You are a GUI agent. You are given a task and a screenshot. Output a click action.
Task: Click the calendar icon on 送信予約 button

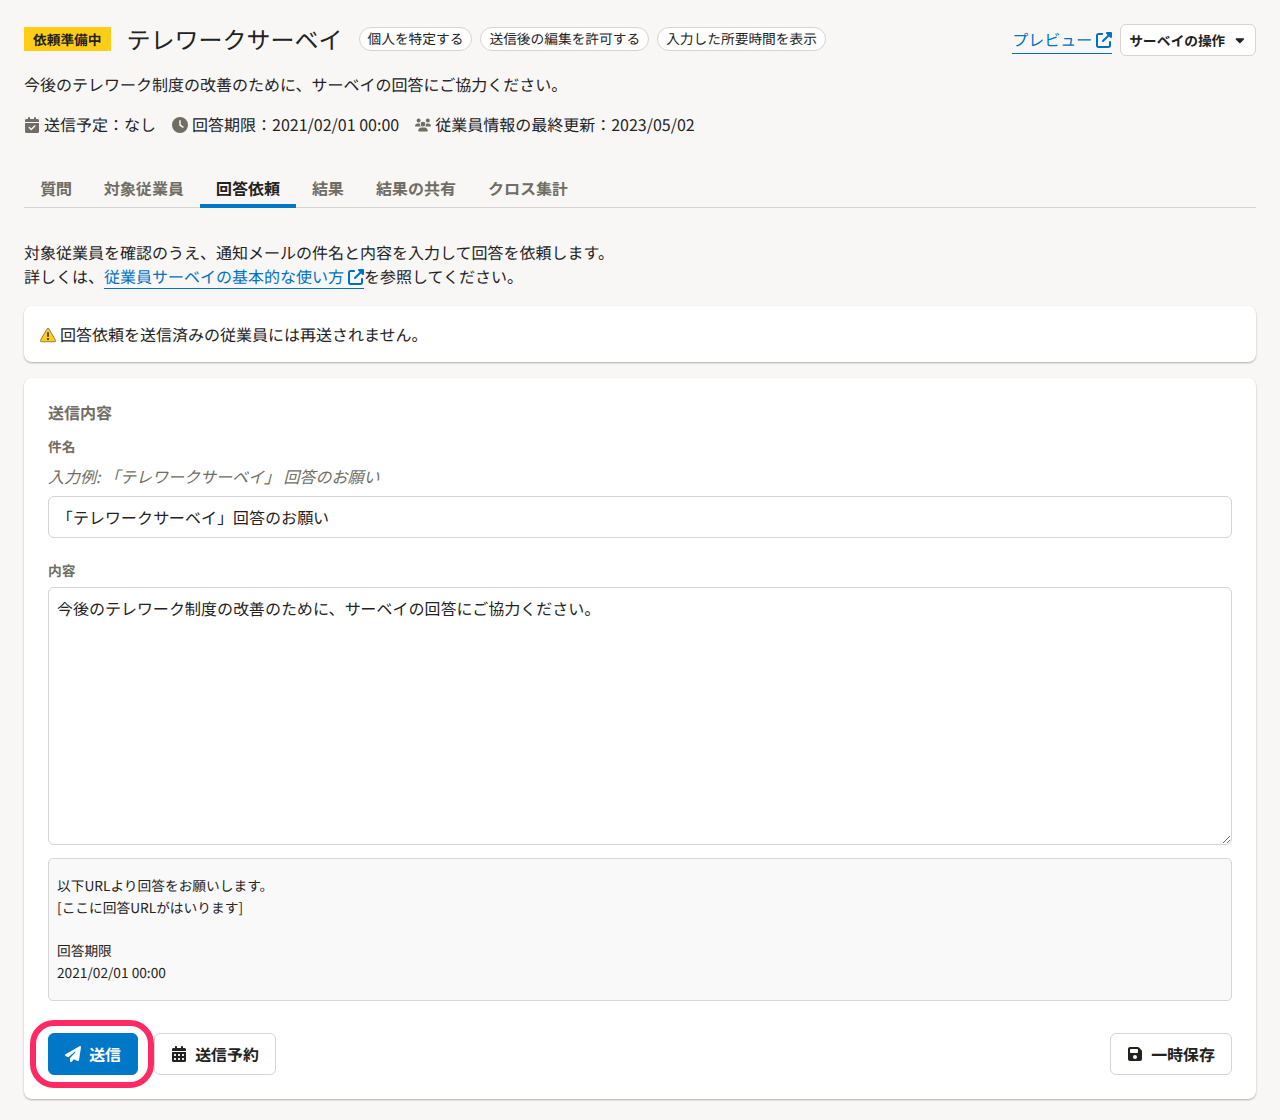[179, 1054]
